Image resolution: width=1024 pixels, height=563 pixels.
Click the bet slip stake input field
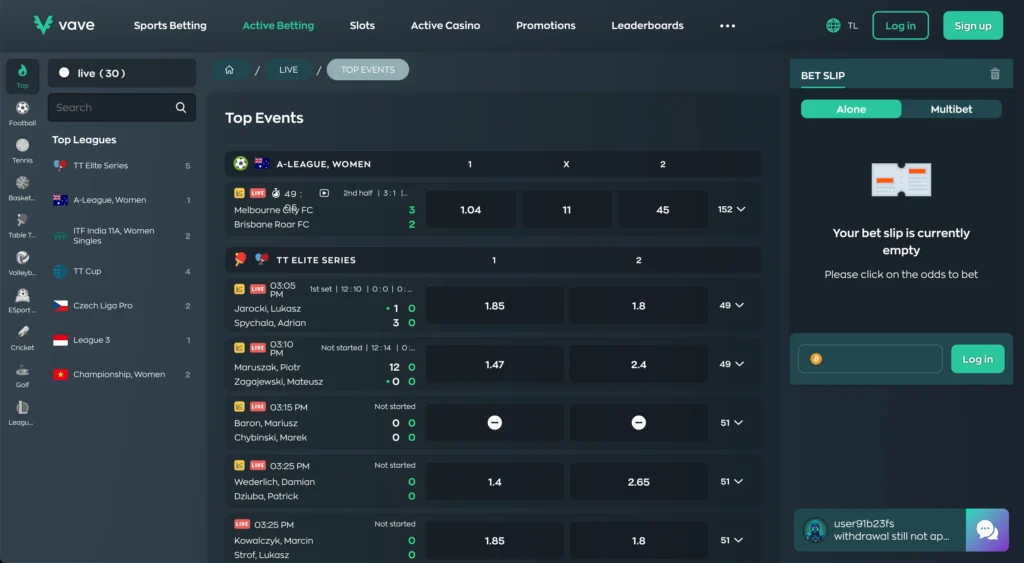point(870,359)
